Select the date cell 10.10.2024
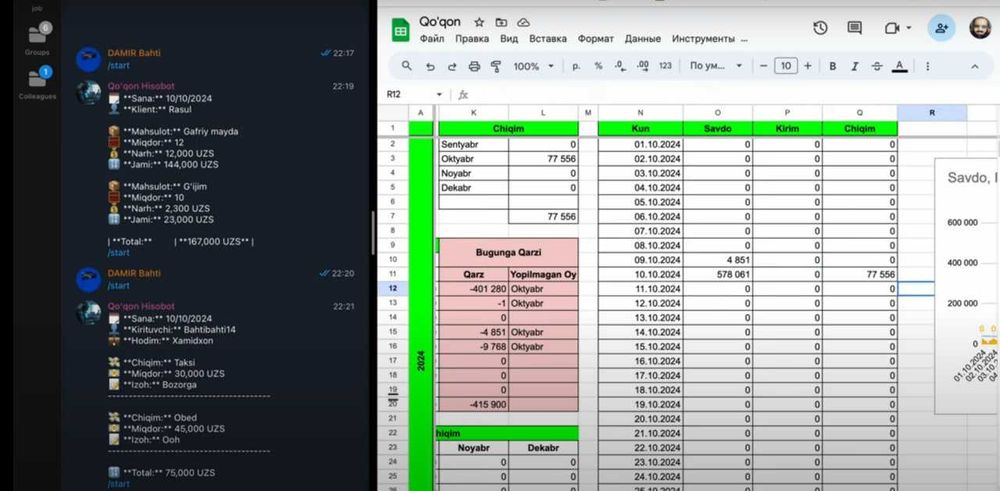The width and height of the screenshot is (1000, 491). tap(640, 274)
